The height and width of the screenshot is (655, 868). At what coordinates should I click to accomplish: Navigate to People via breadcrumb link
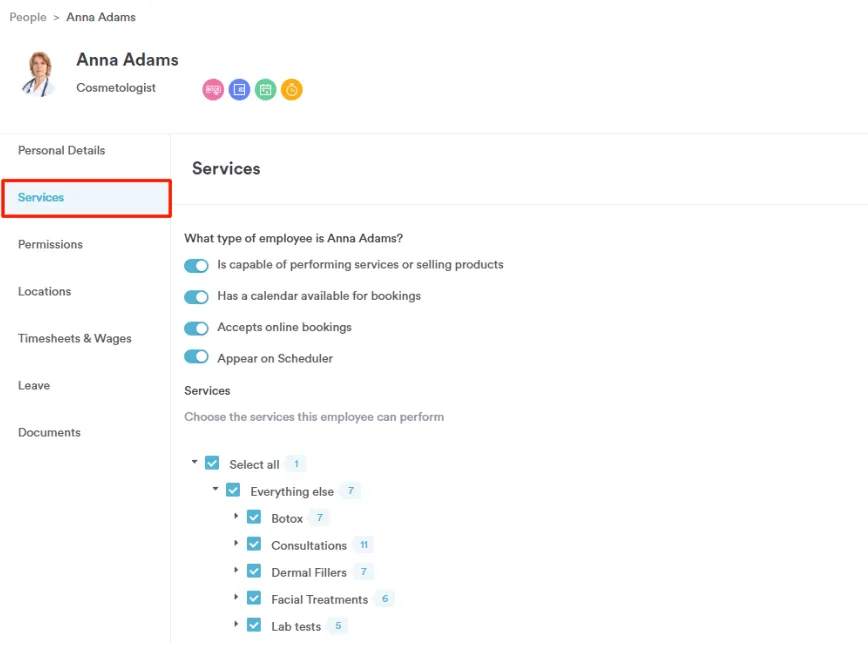point(28,17)
